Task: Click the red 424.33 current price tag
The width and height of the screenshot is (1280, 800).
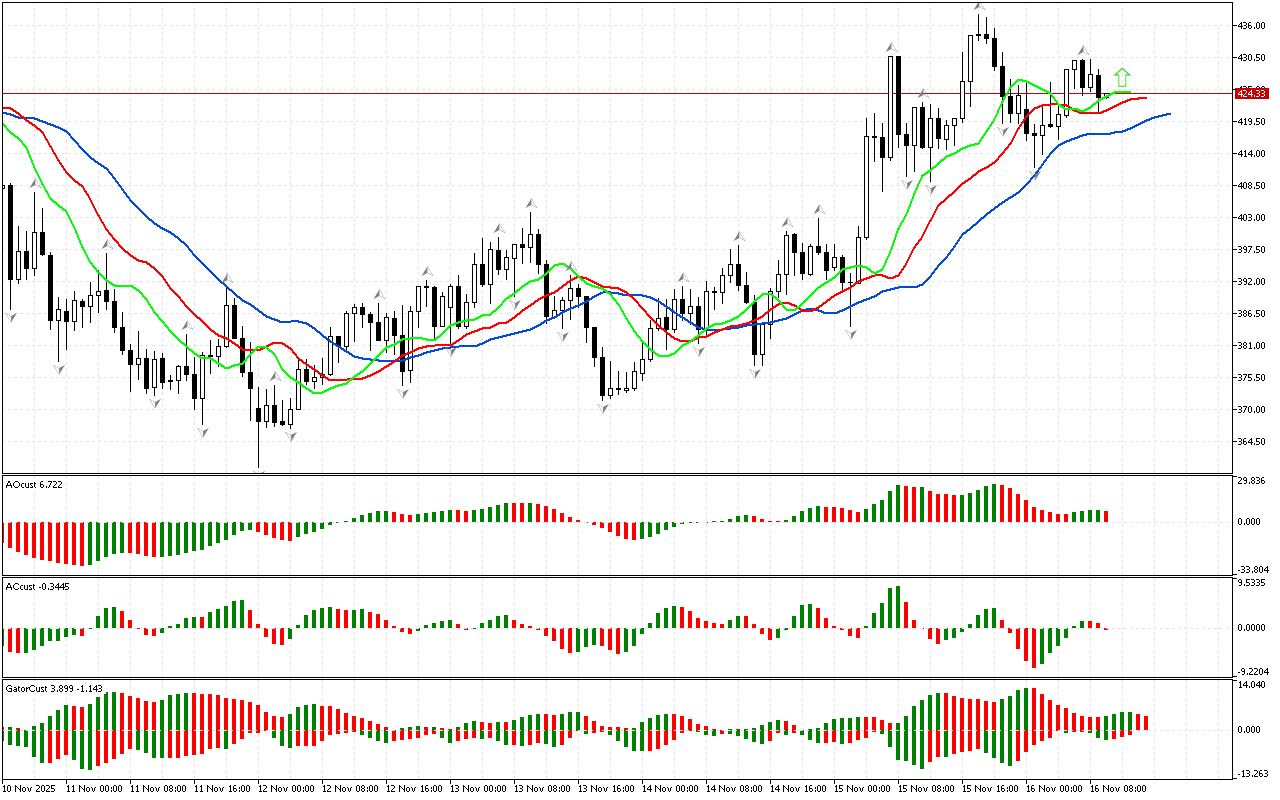Action: 1250,93
